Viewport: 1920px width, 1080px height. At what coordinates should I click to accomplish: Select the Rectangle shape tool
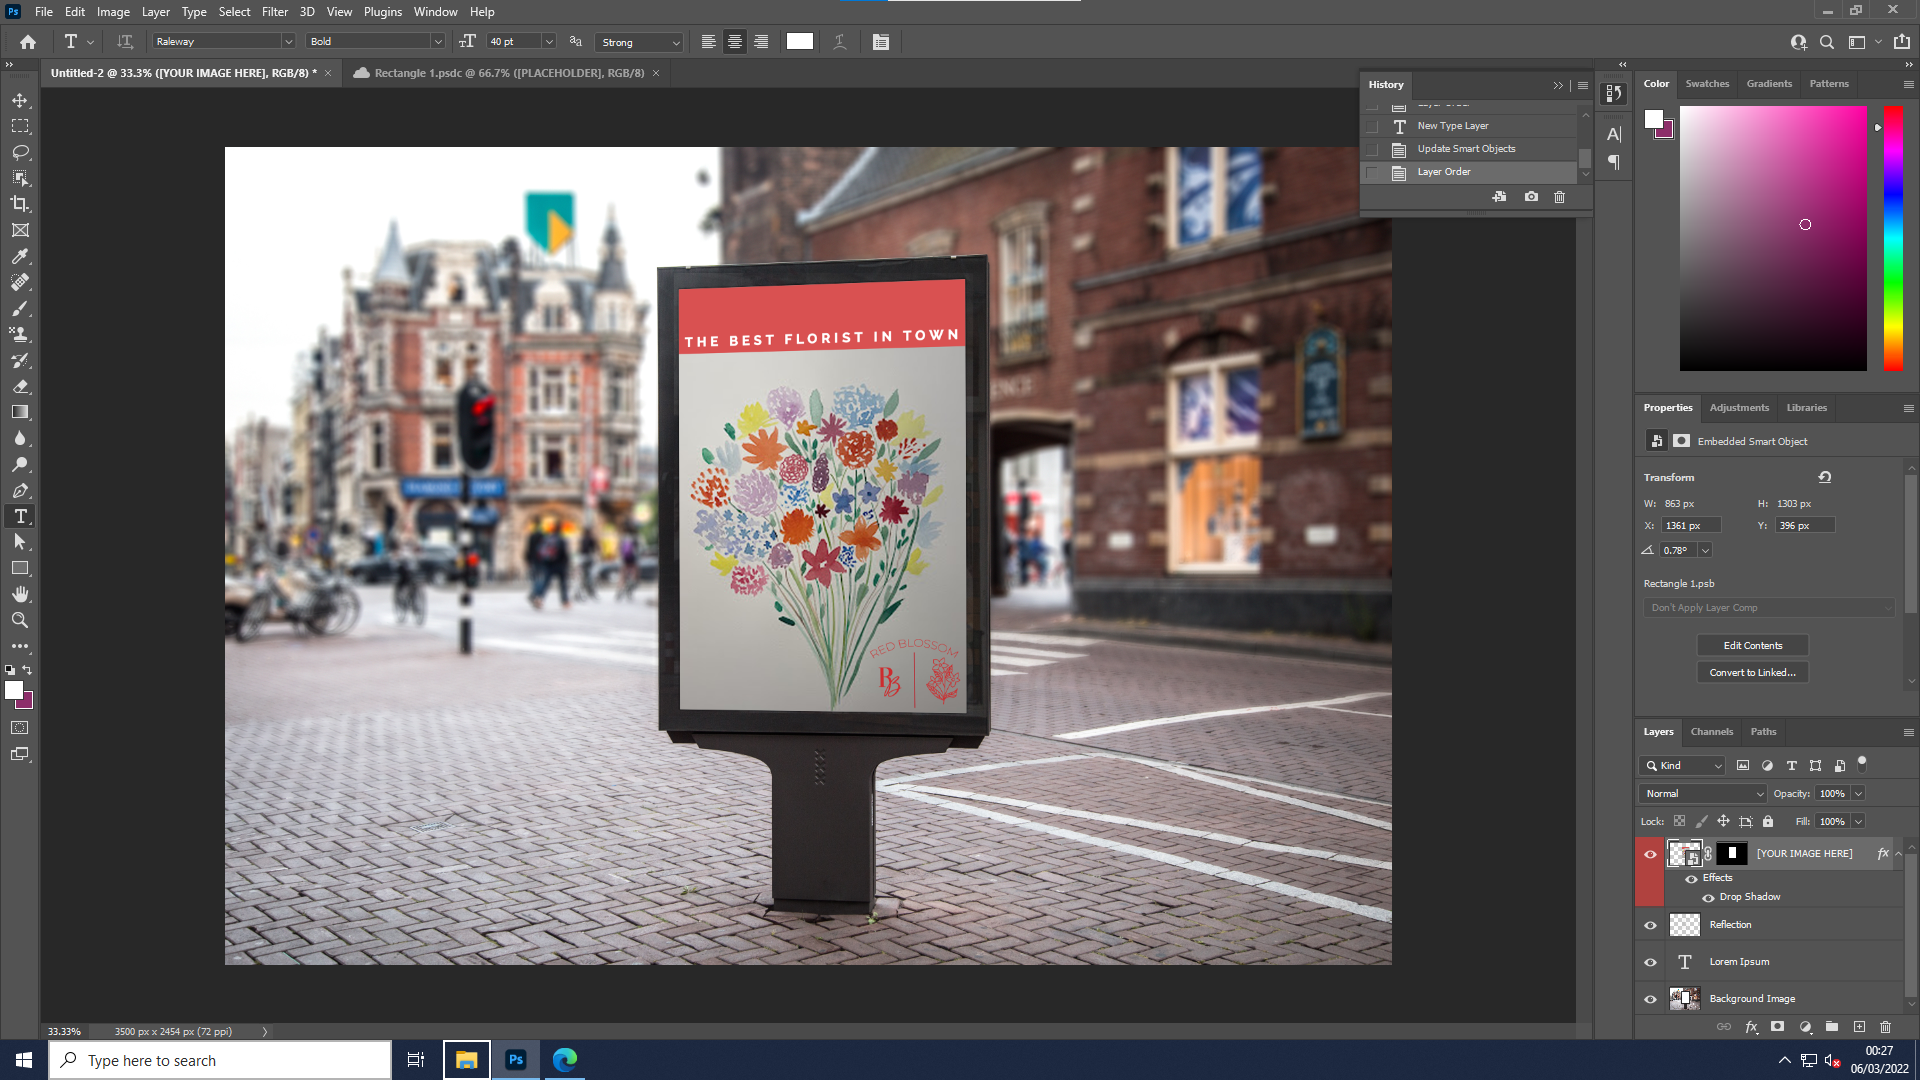point(20,568)
